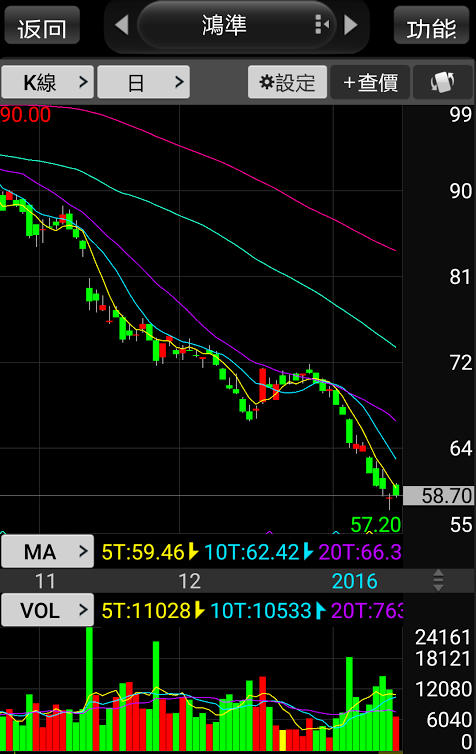Select the 24161 volume axis label
476x754 pixels.
443,637
